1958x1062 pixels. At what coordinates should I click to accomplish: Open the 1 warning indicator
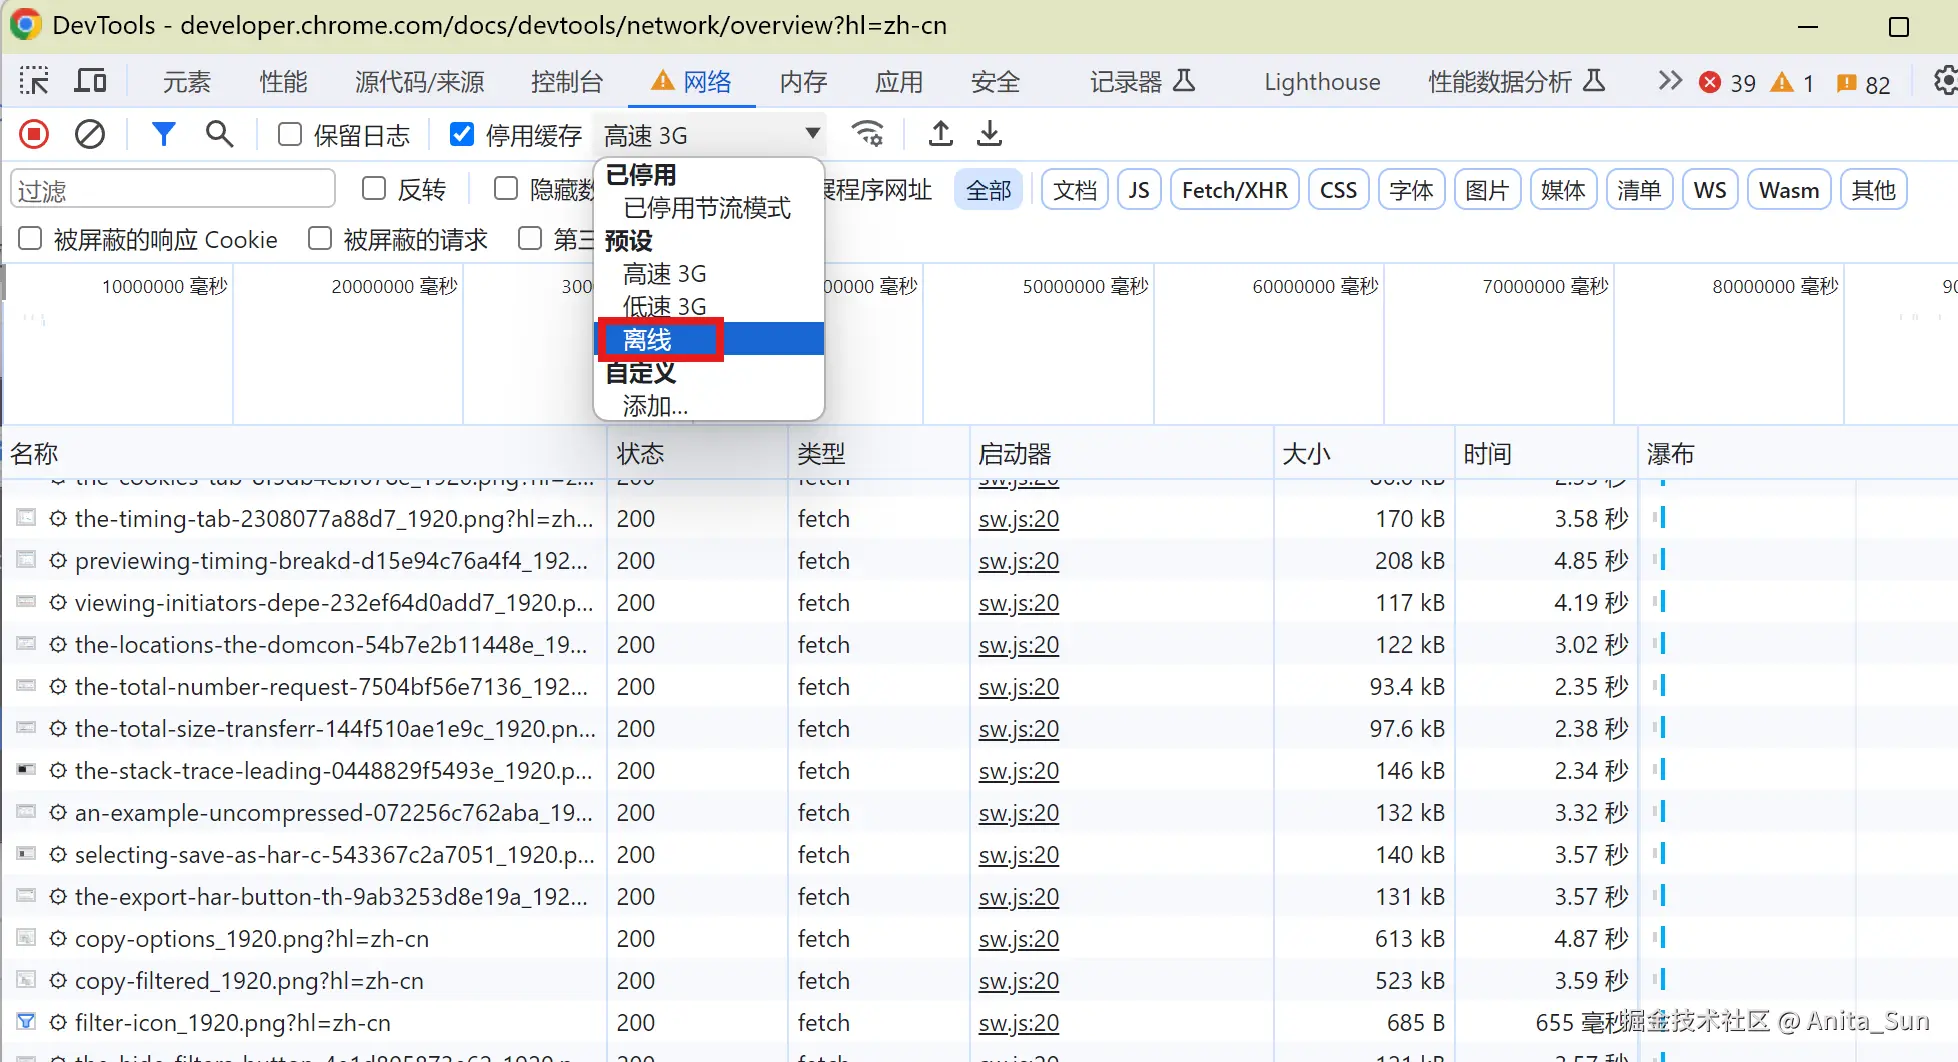[x=1793, y=83]
